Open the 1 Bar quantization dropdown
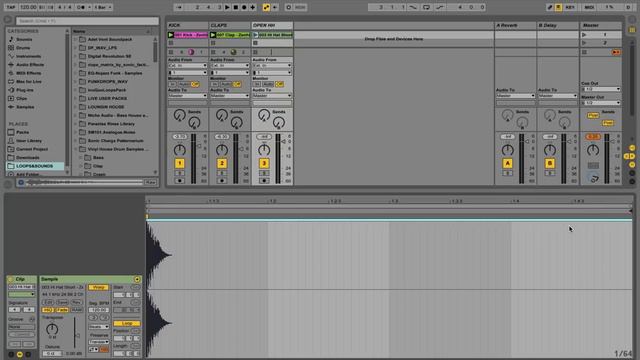Image resolution: width=640 pixels, height=360 pixels. click(x=102, y=7)
